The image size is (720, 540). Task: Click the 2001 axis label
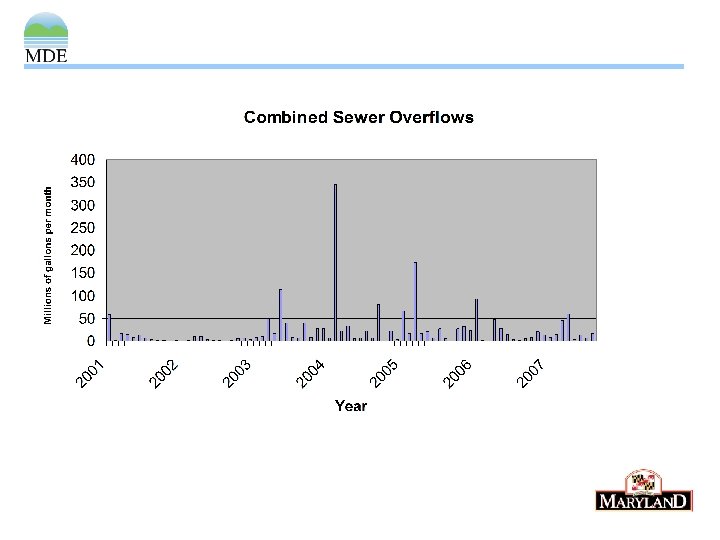[x=90, y=374]
